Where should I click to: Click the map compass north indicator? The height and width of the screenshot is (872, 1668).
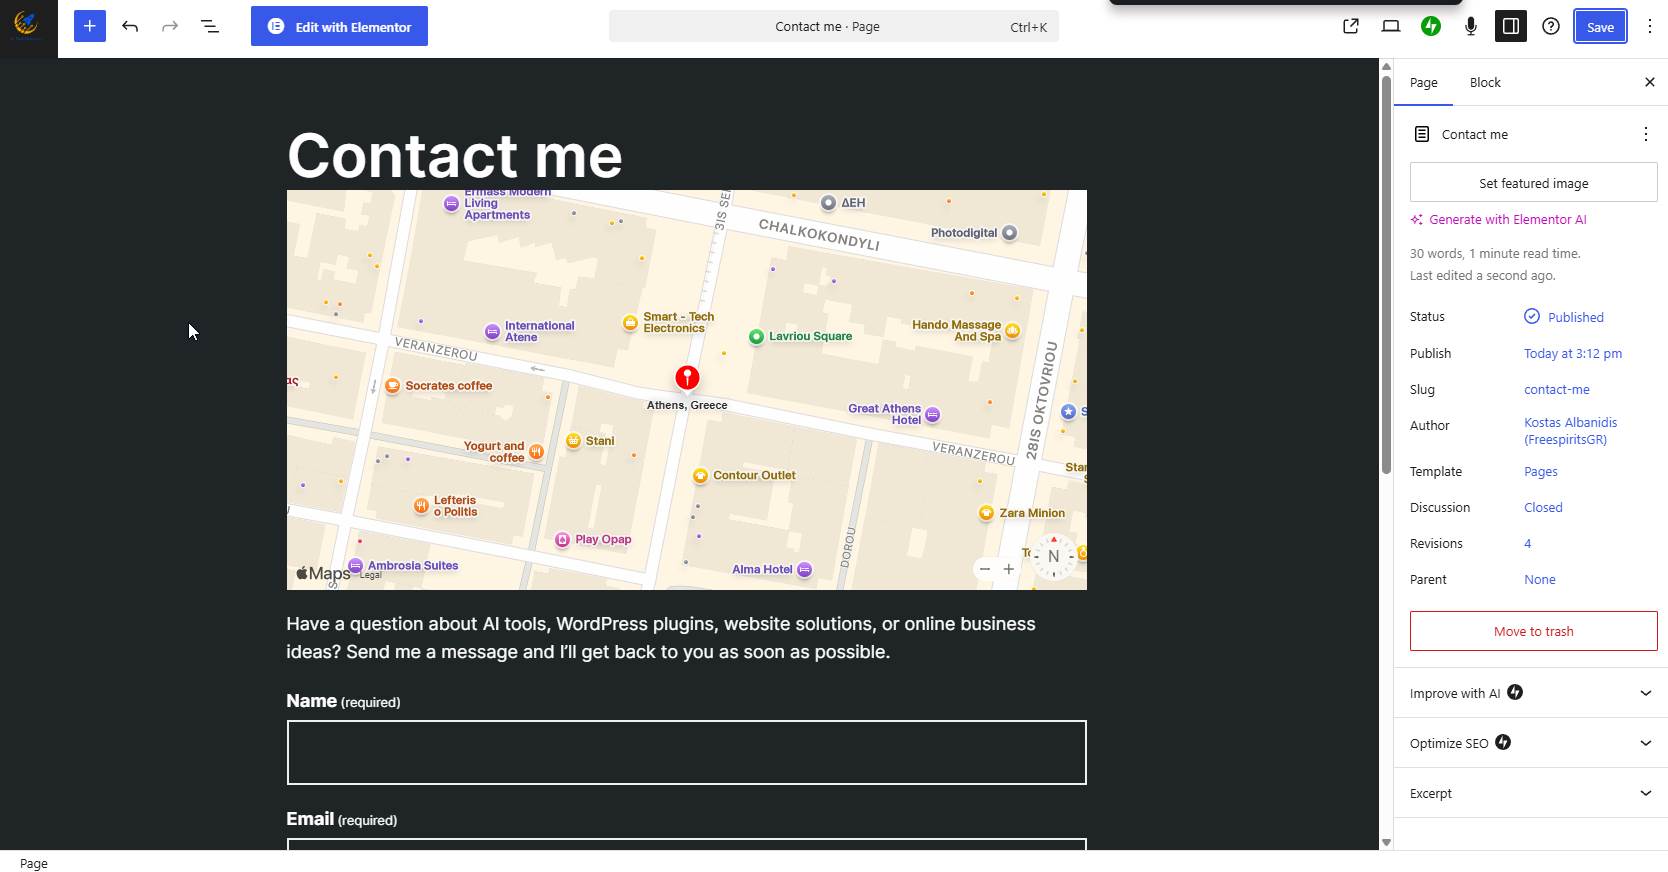click(x=1053, y=556)
